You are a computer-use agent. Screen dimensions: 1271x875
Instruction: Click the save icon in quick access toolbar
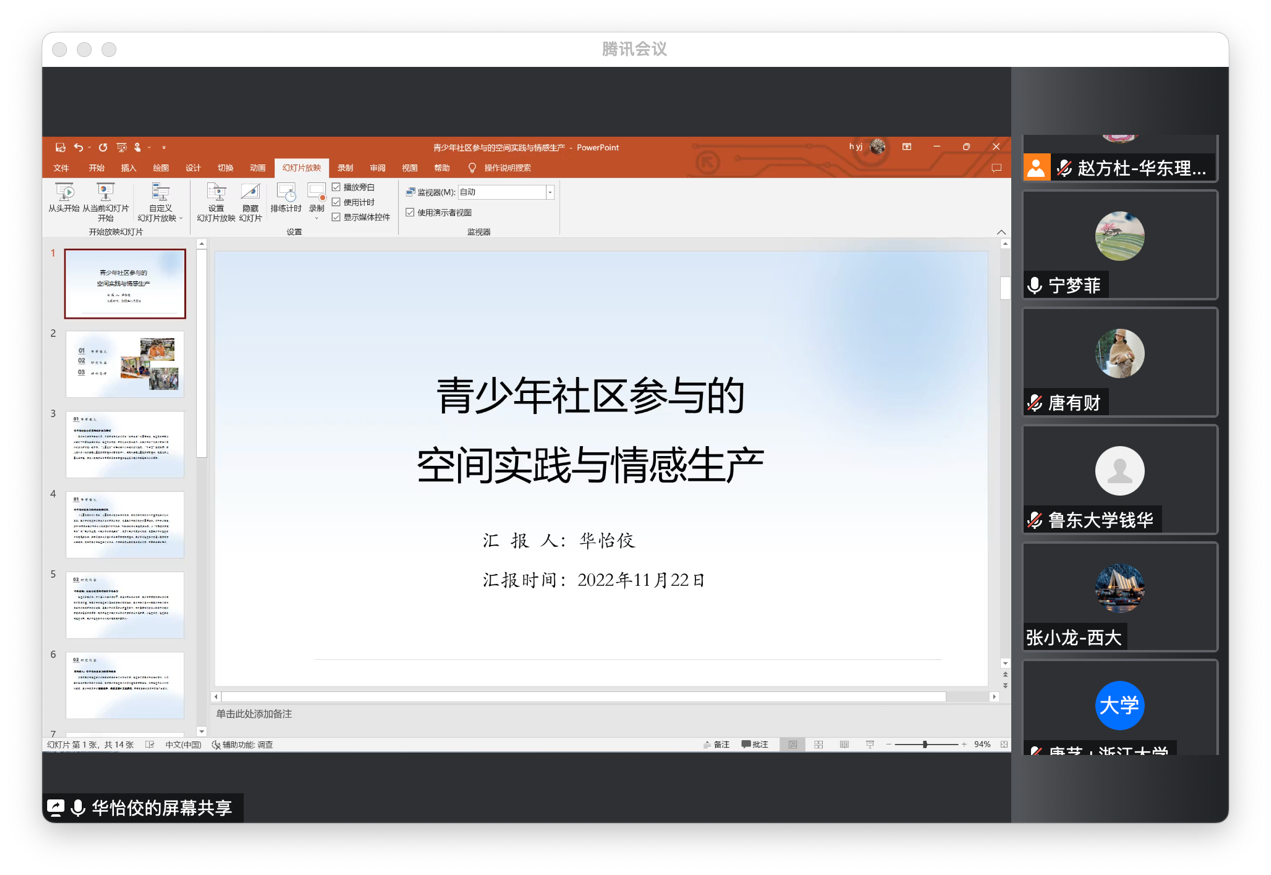(x=61, y=147)
